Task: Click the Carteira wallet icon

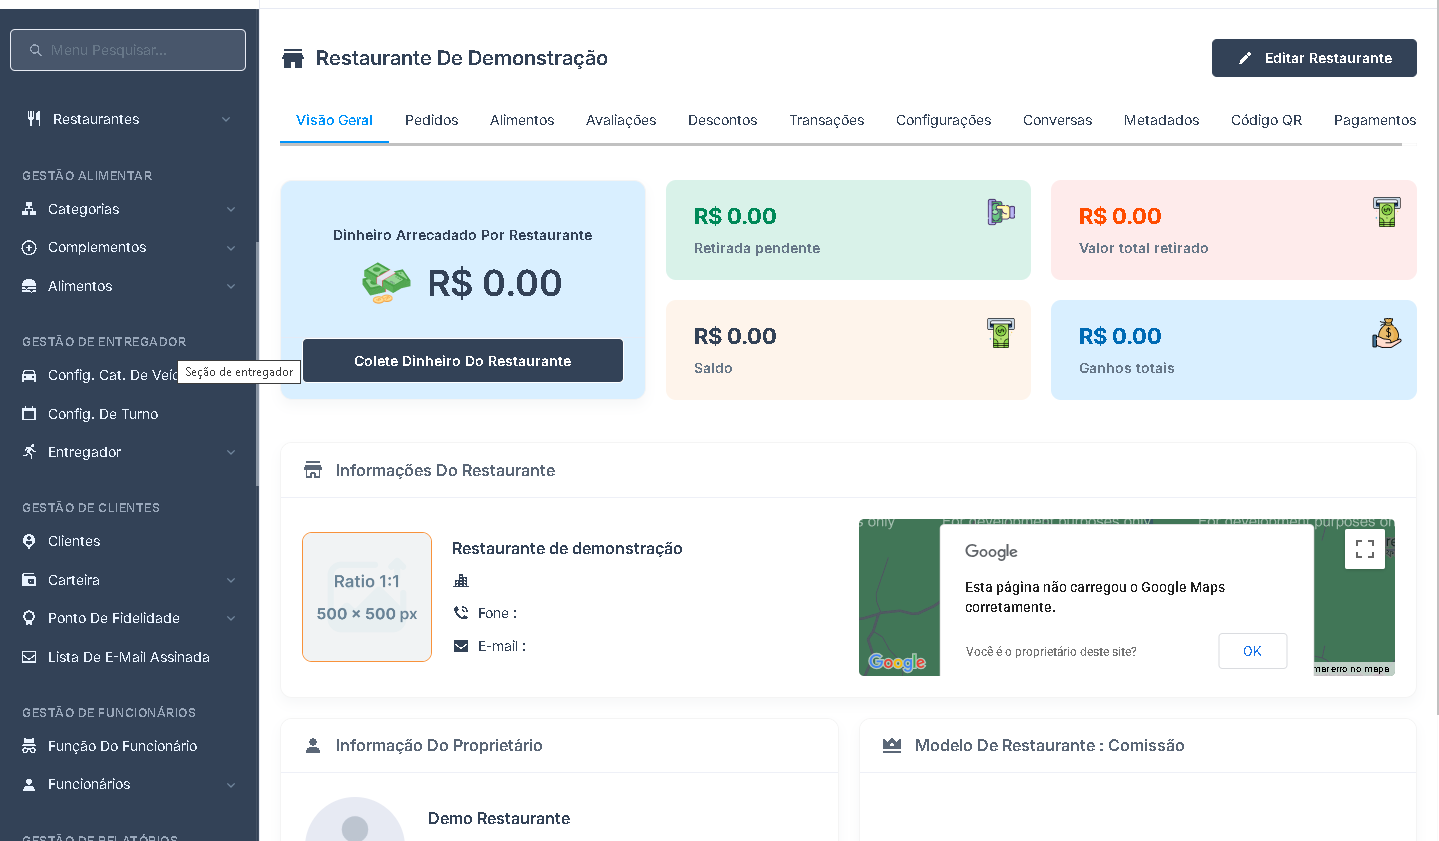Action: click(x=29, y=580)
